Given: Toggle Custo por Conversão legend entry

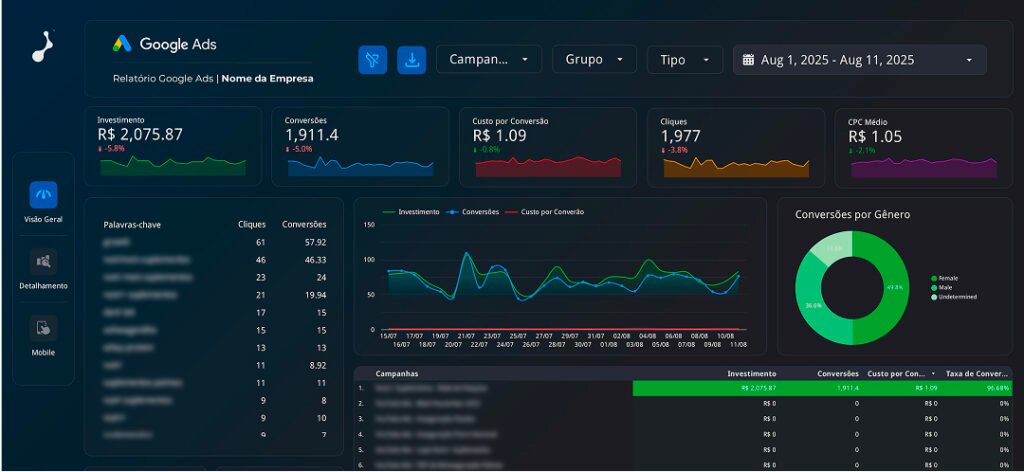Looking at the screenshot, I should click(x=544, y=212).
